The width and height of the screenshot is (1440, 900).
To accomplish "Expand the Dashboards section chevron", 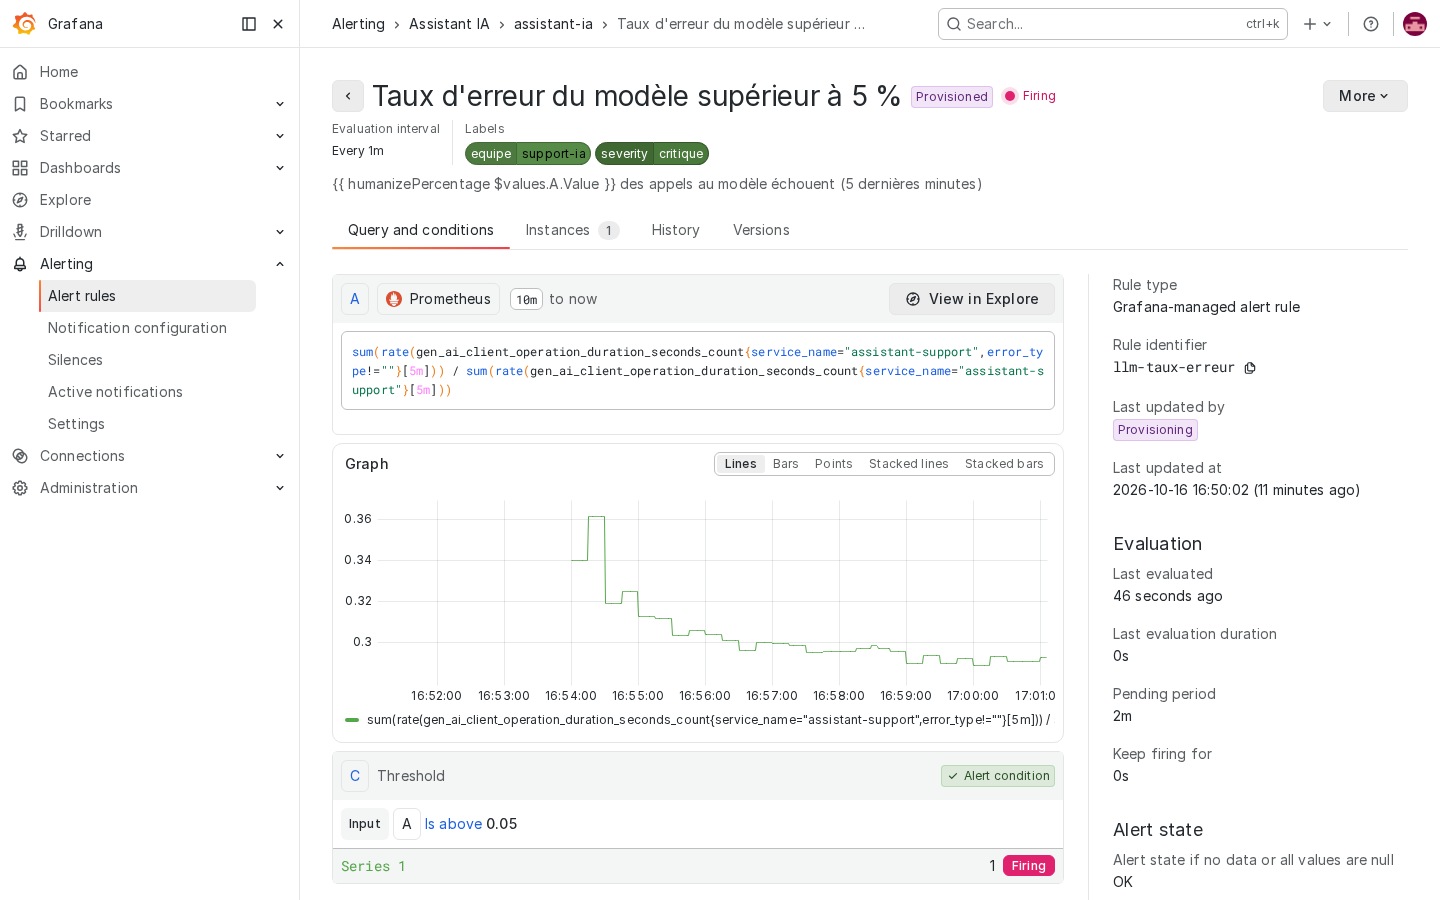I will (280, 168).
